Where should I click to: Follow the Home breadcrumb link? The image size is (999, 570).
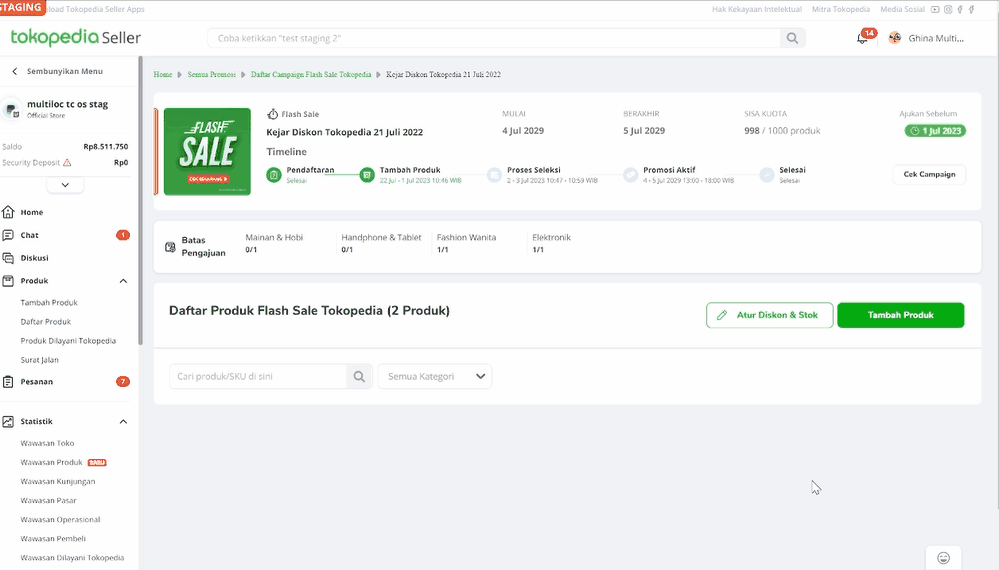click(x=162, y=75)
